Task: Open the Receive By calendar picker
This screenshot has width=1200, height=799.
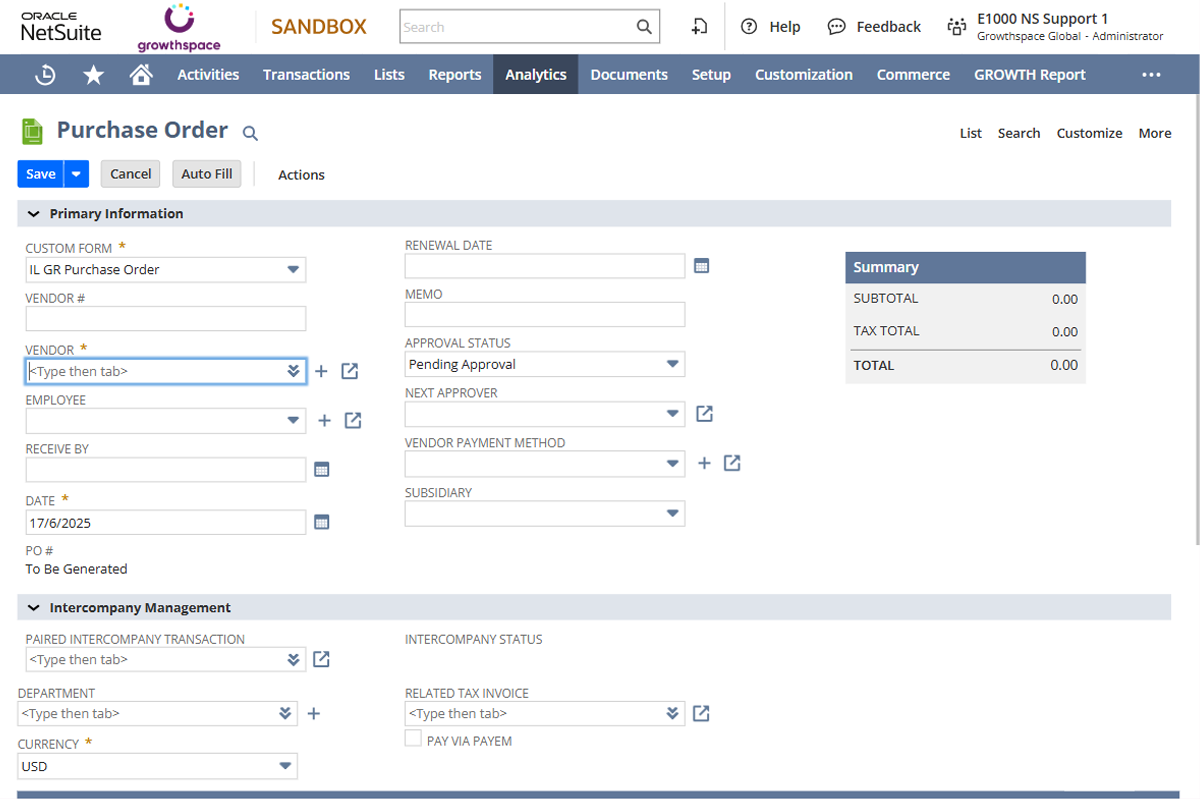Action: (x=322, y=470)
